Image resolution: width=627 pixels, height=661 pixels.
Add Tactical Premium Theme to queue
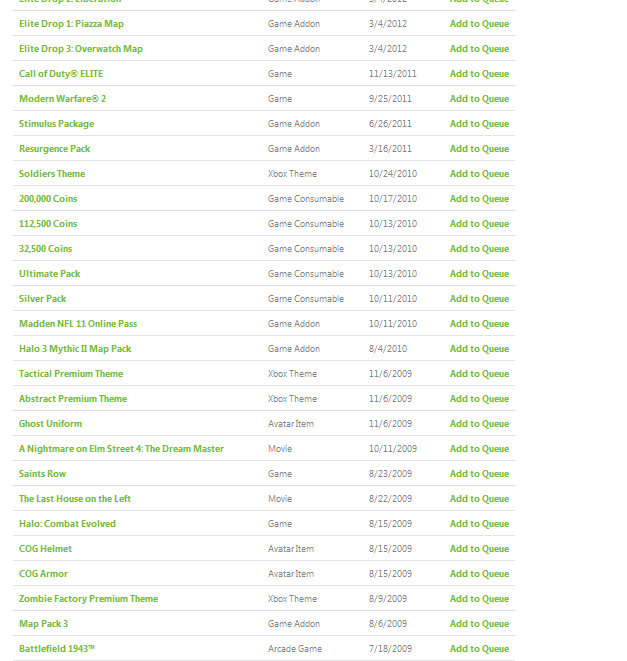pyautogui.click(x=479, y=373)
